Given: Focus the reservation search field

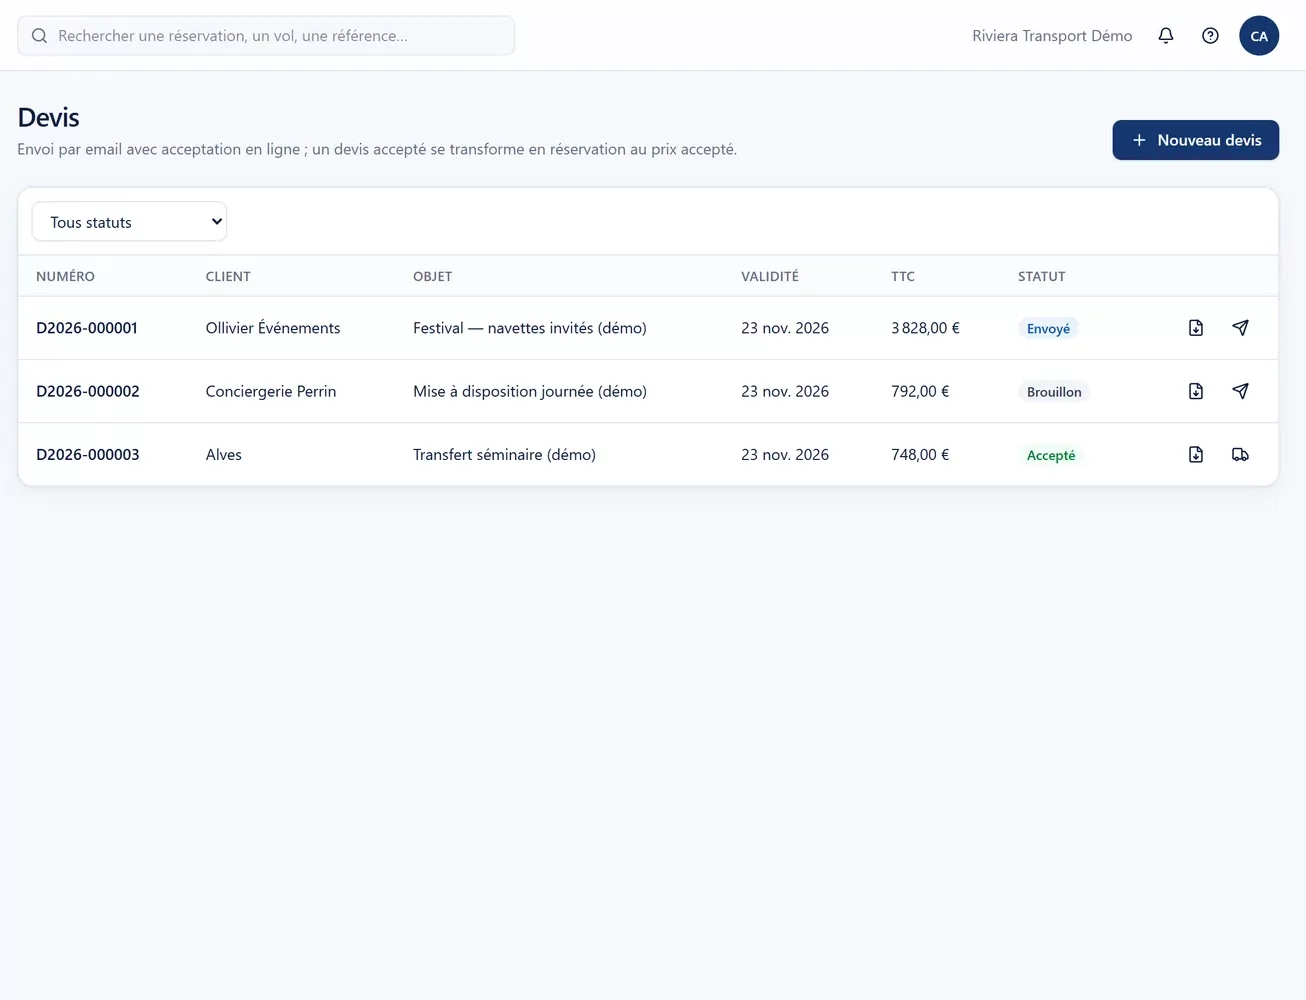Looking at the screenshot, I should 266,36.
